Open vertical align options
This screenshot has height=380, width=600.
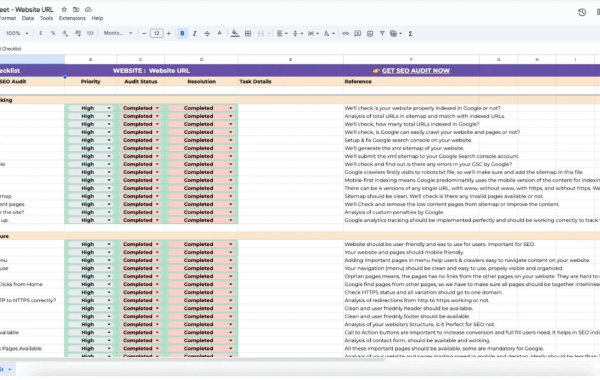297,33
